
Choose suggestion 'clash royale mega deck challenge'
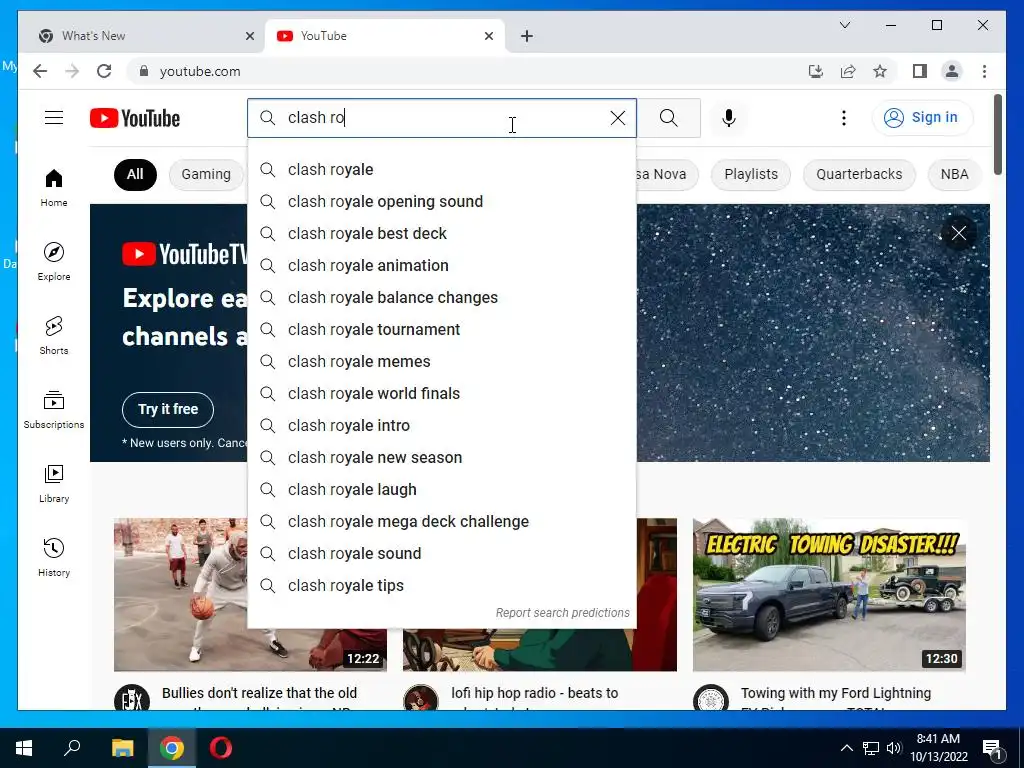441,522
